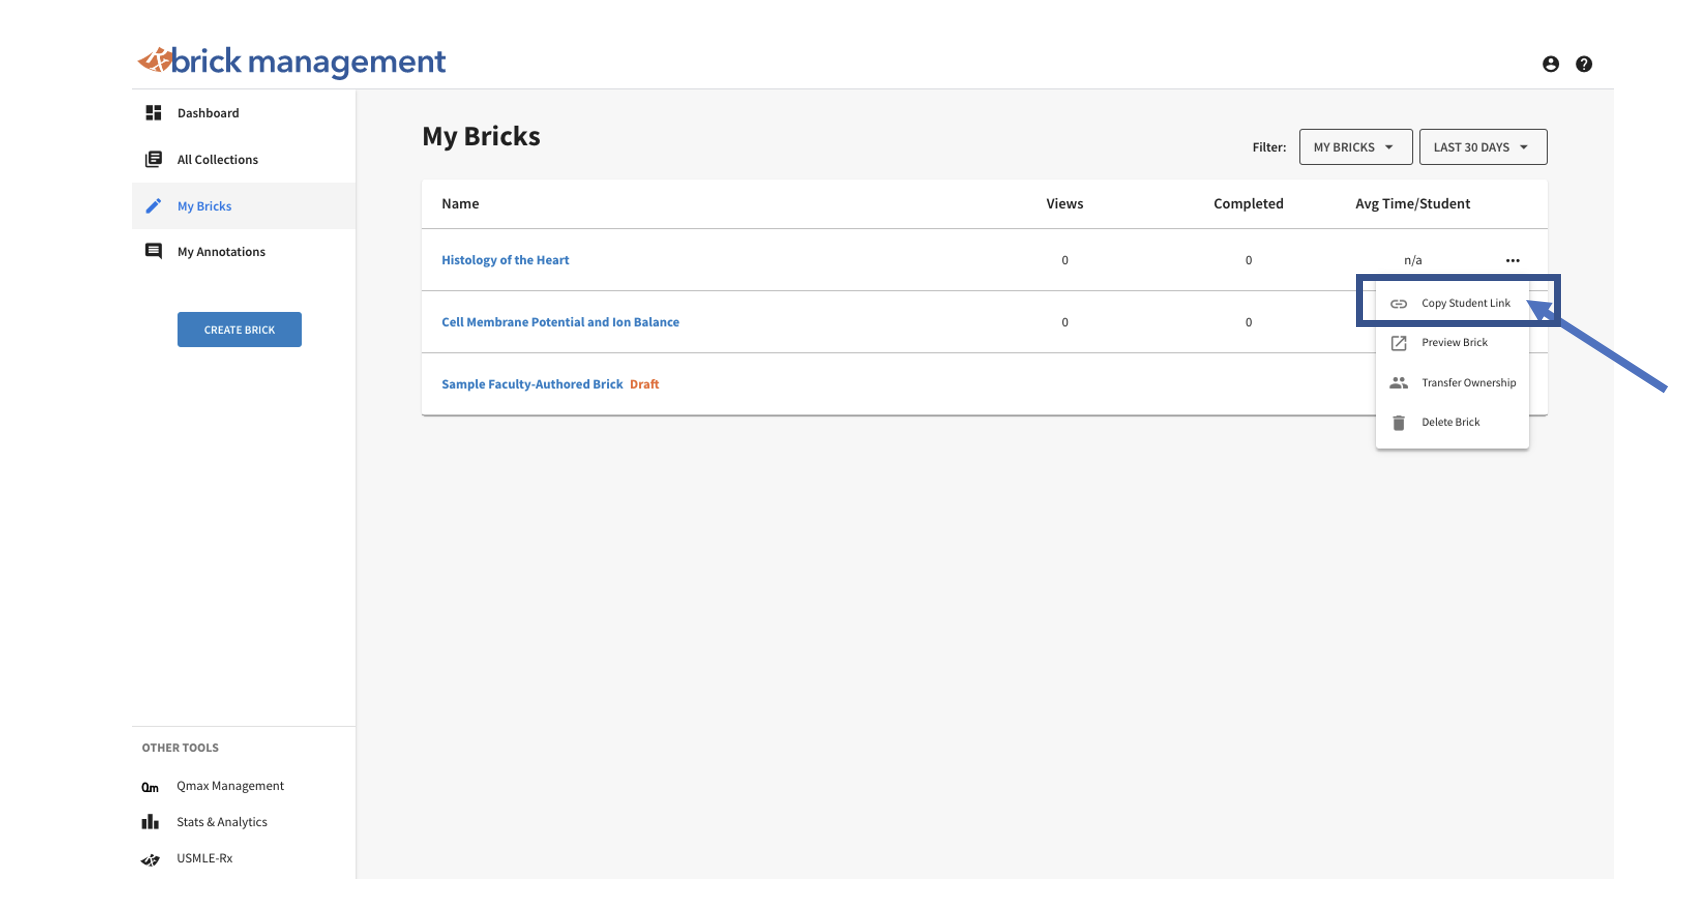This screenshot has height=922, width=1706.
Task: Click the n/a value for Histology row
Action: coord(1412,260)
